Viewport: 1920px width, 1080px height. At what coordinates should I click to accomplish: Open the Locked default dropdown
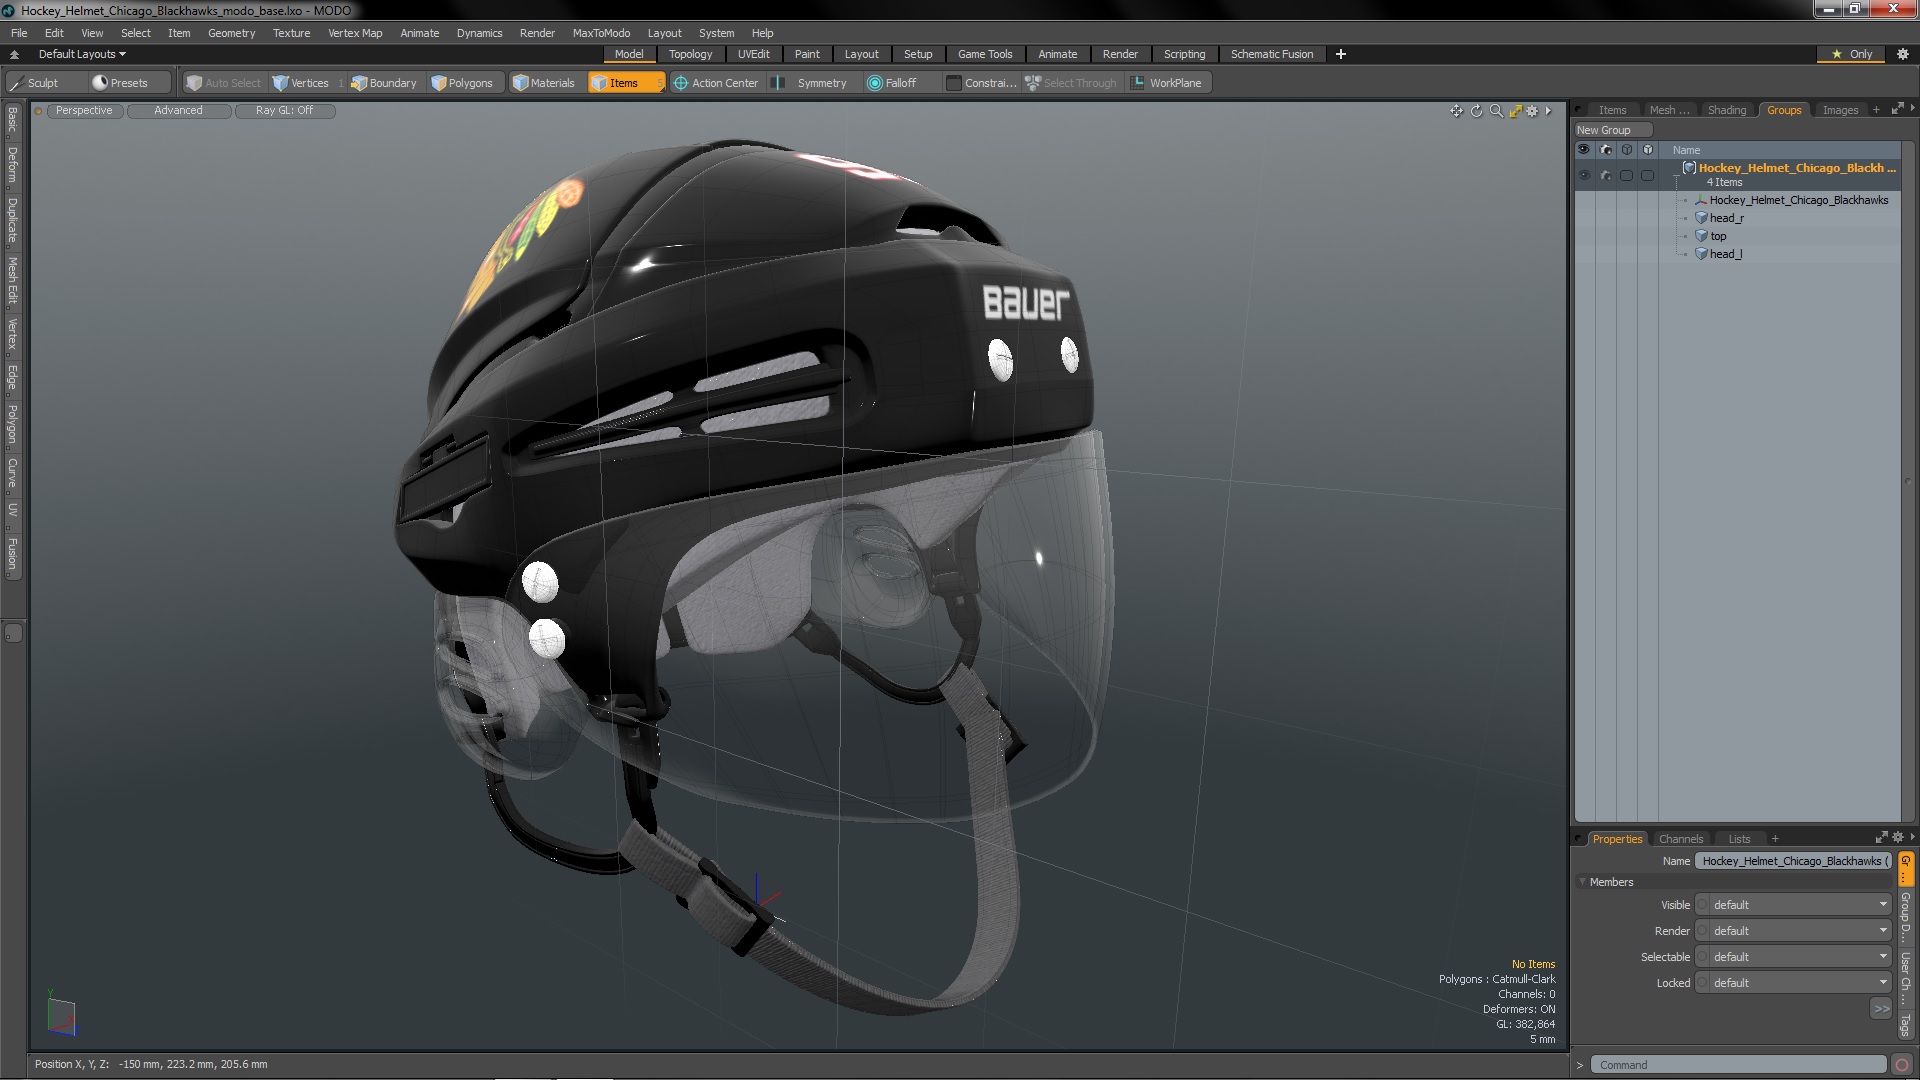coord(1800,983)
